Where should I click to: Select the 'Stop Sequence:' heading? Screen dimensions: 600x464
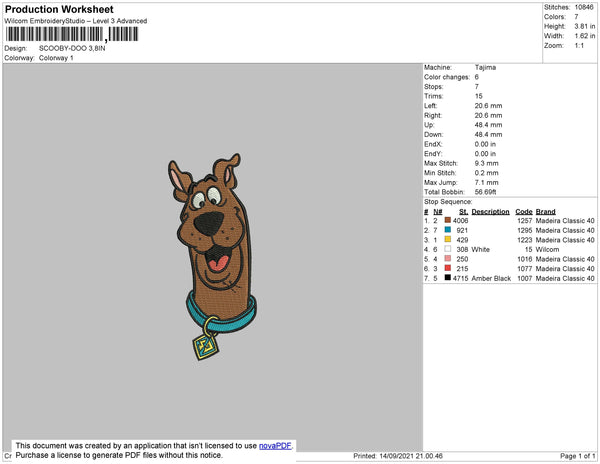pyautogui.click(x=448, y=202)
